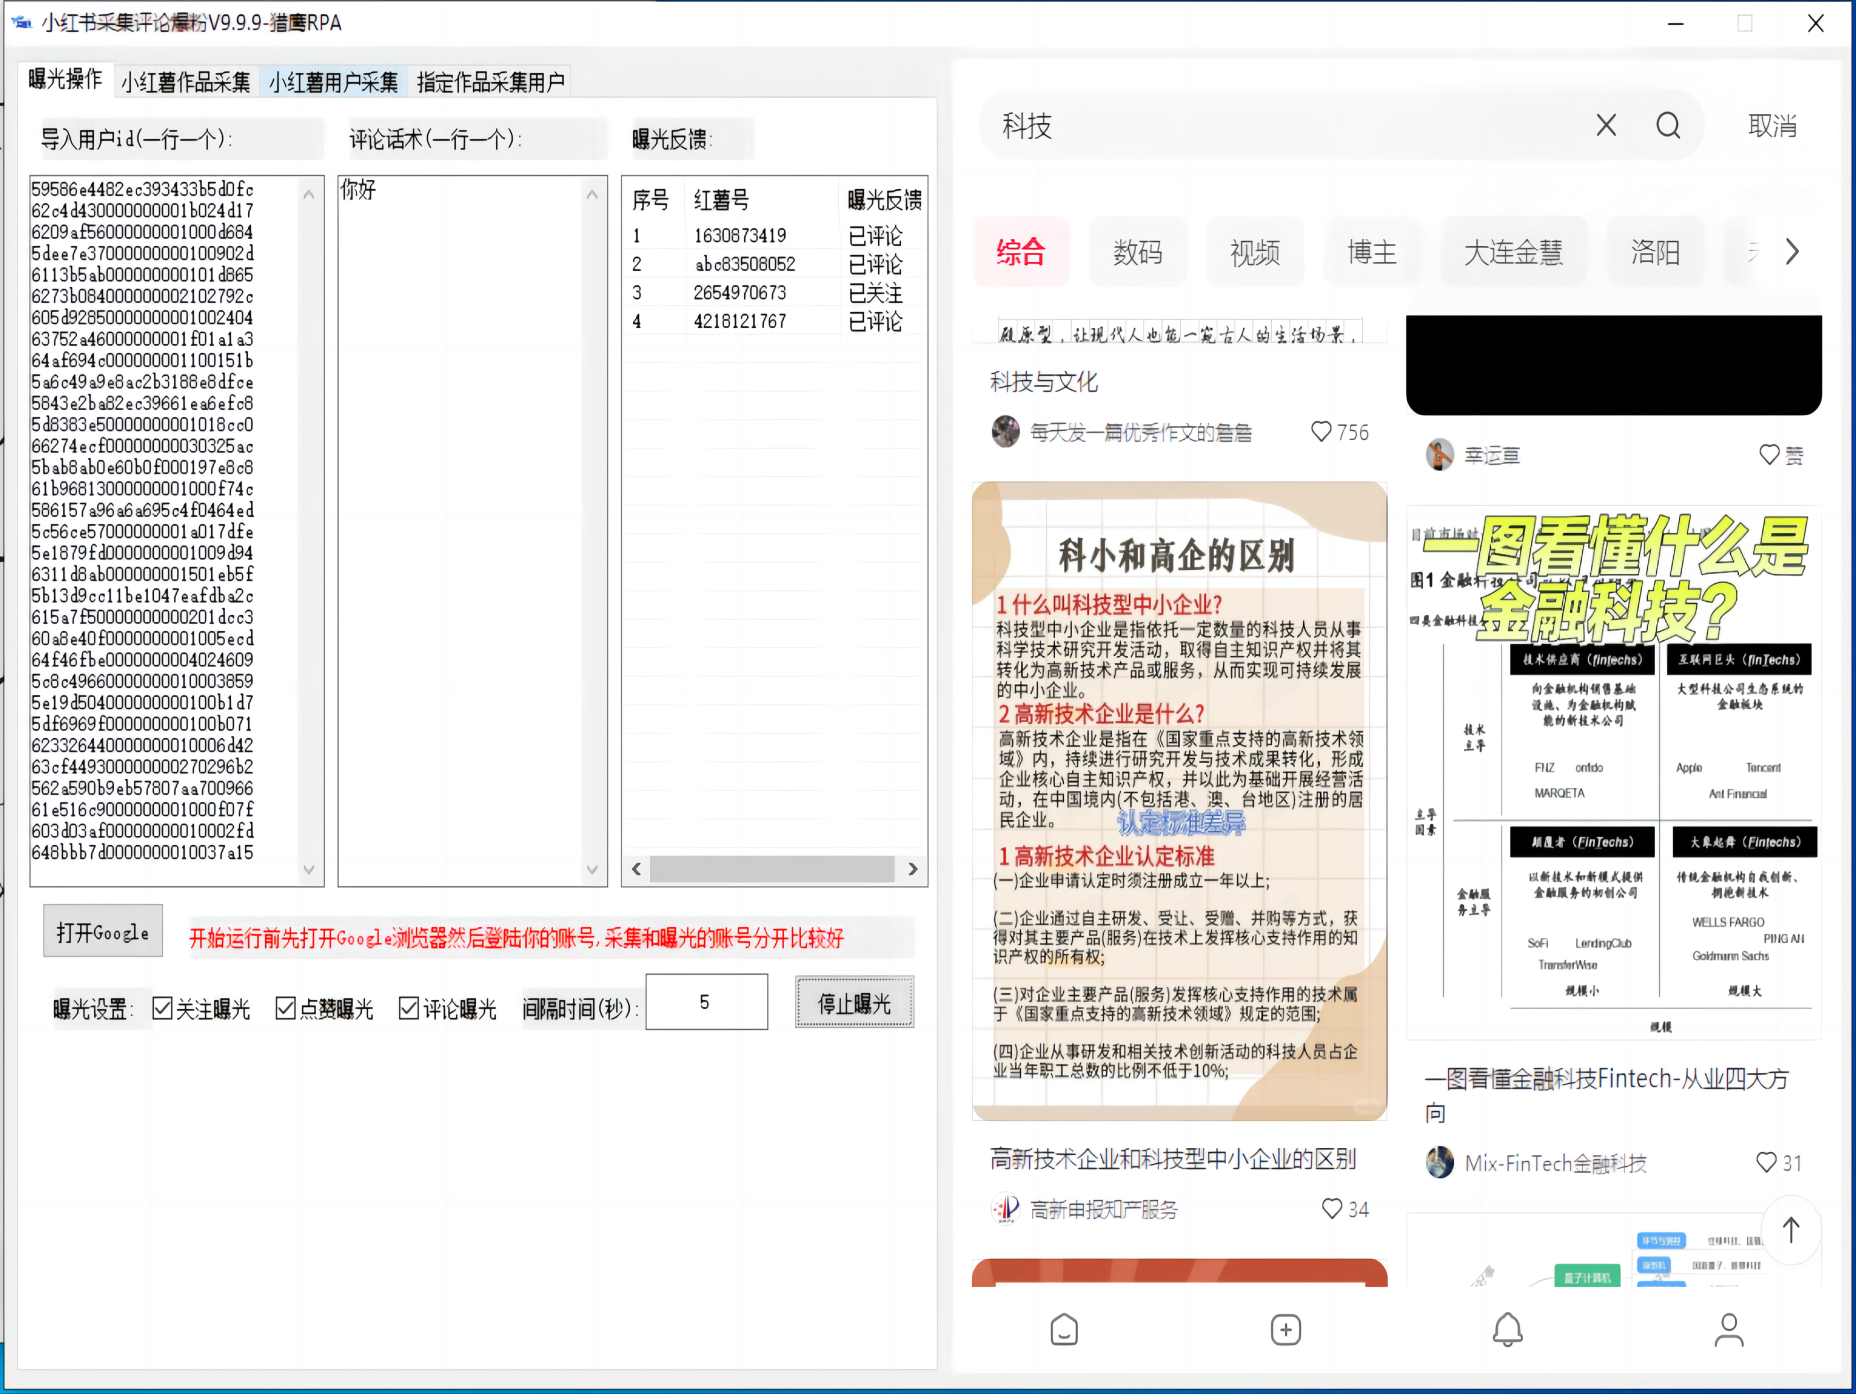Select the 数码 category chip
This screenshot has width=1856, height=1394.
[x=1138, y=251]
